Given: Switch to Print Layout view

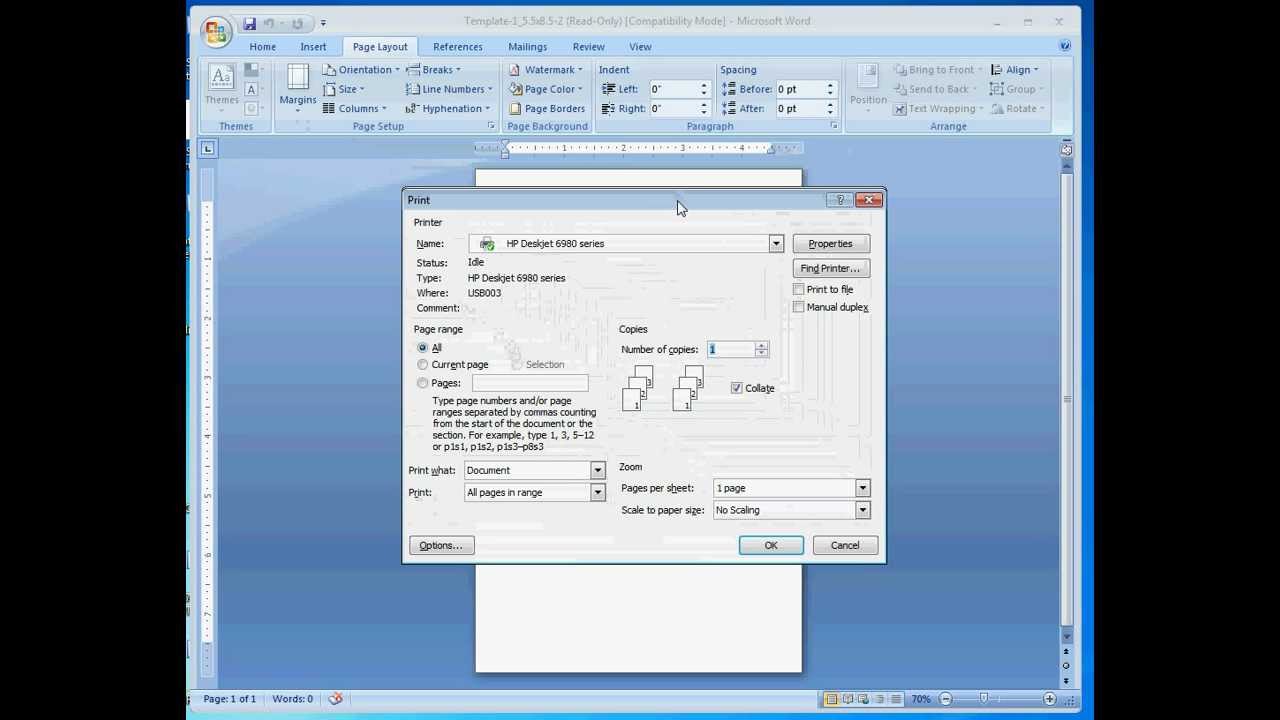Looking at the screenshot, I should [x=831, y=699].
